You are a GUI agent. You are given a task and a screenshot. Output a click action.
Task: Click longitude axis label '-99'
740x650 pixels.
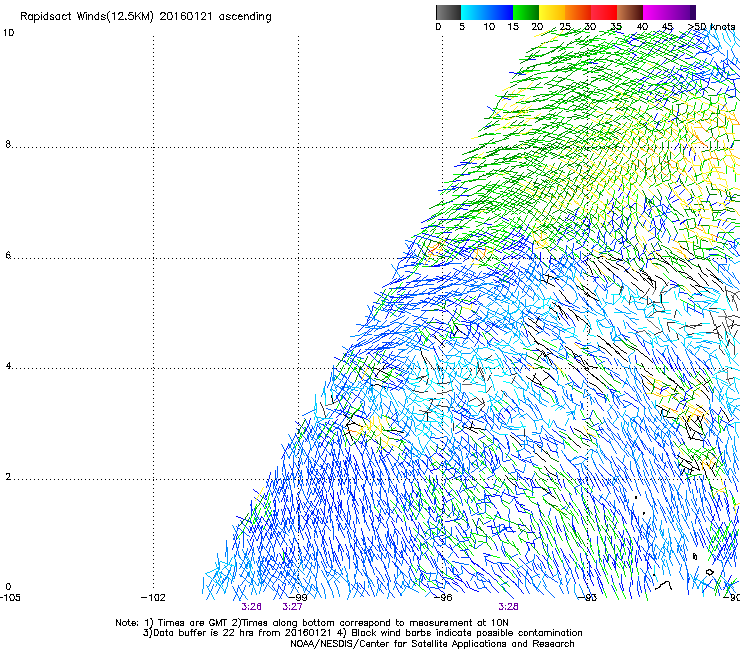click(298, 598)
